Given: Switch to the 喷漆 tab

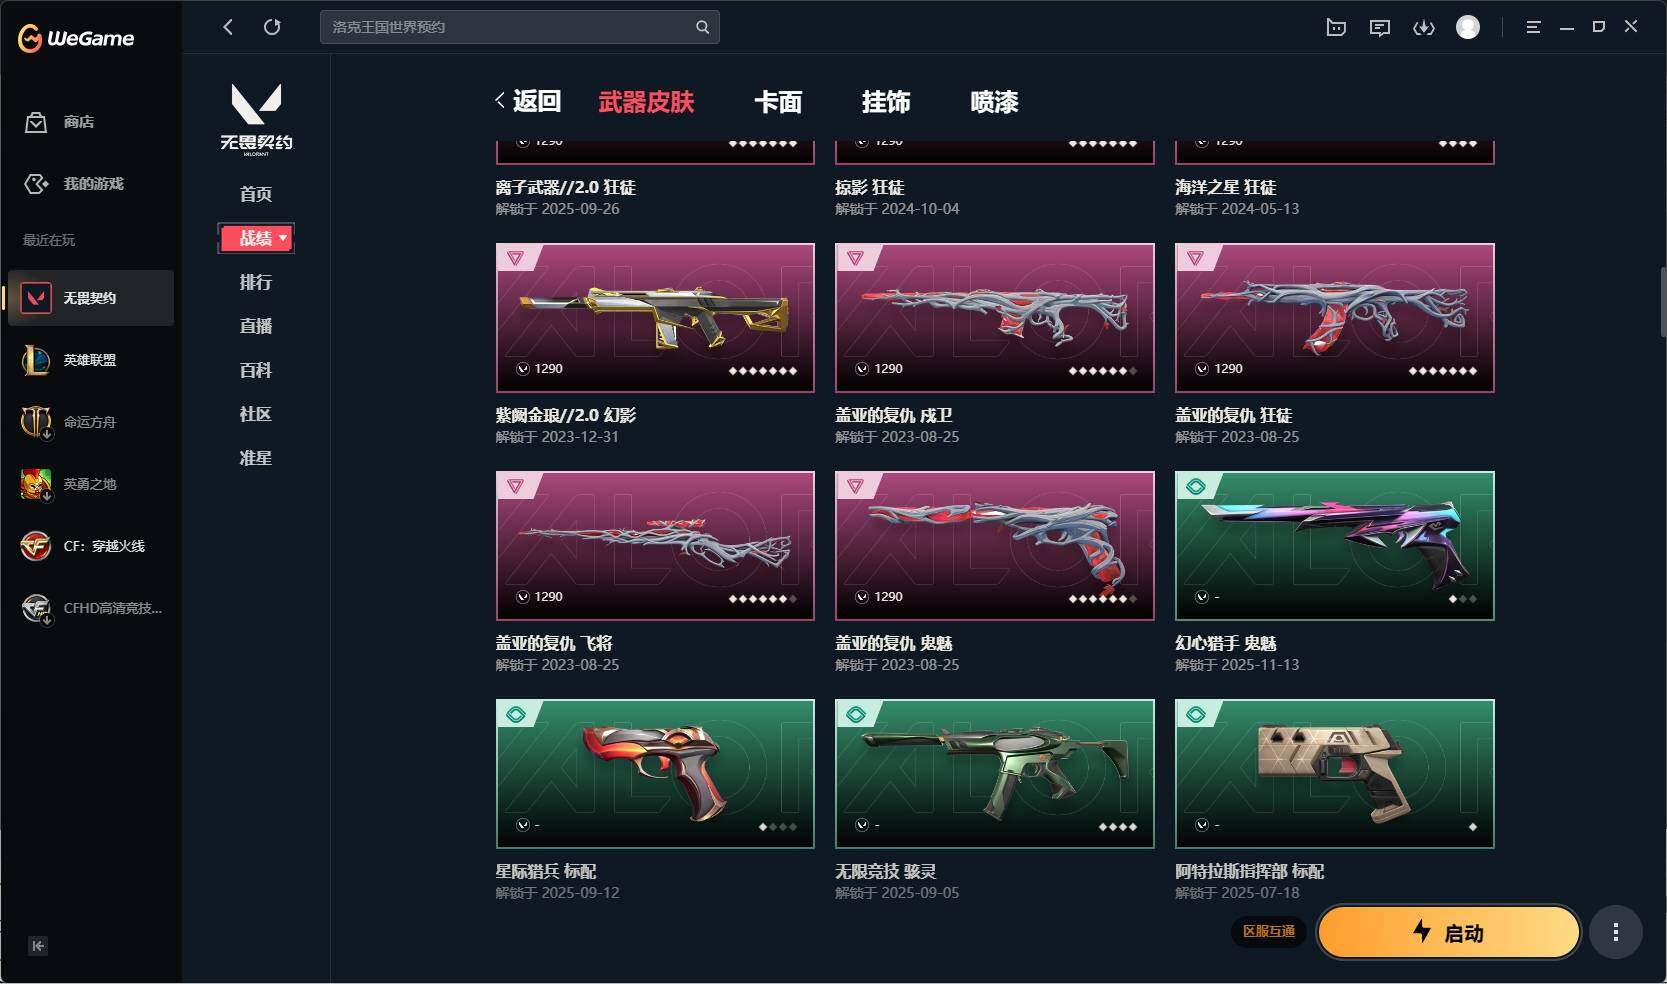Looking at the screenshot, I should click(994, 102).
